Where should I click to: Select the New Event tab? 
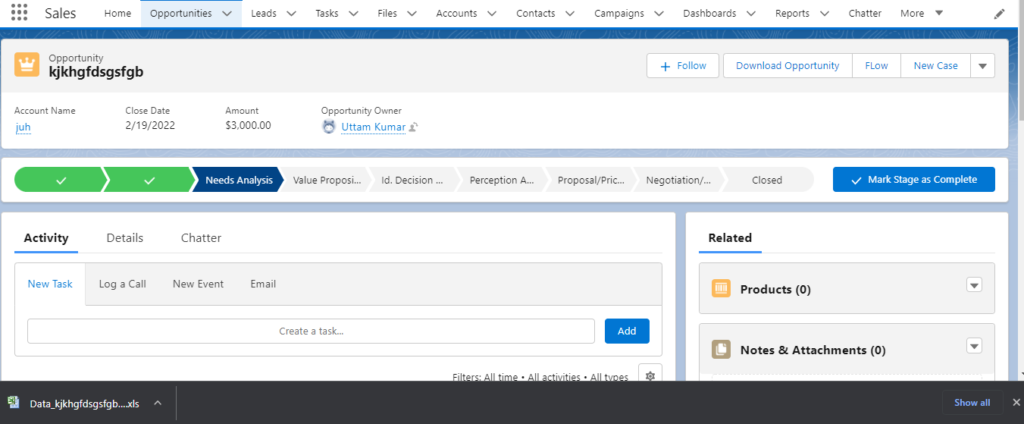click(198, 284)
